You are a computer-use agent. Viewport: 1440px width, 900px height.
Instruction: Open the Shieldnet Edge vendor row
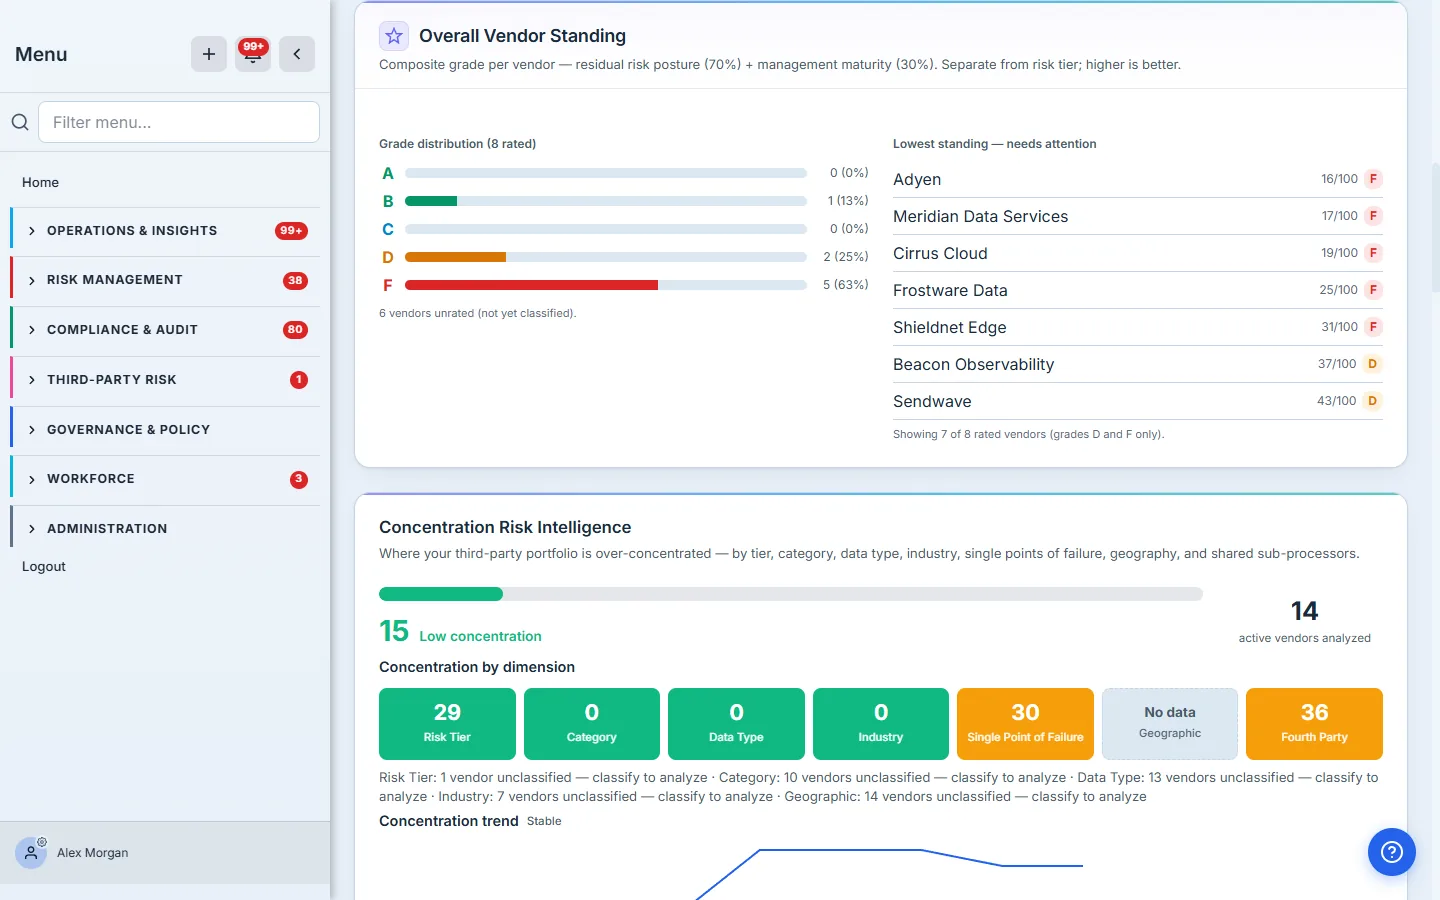pyautogui.click(x=1138, y=327)
